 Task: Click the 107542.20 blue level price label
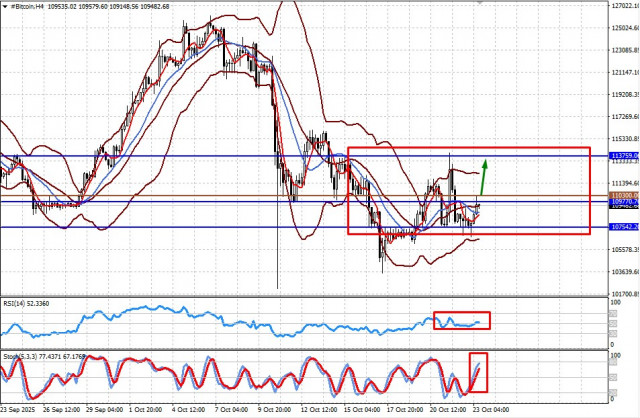coord(624,227)
